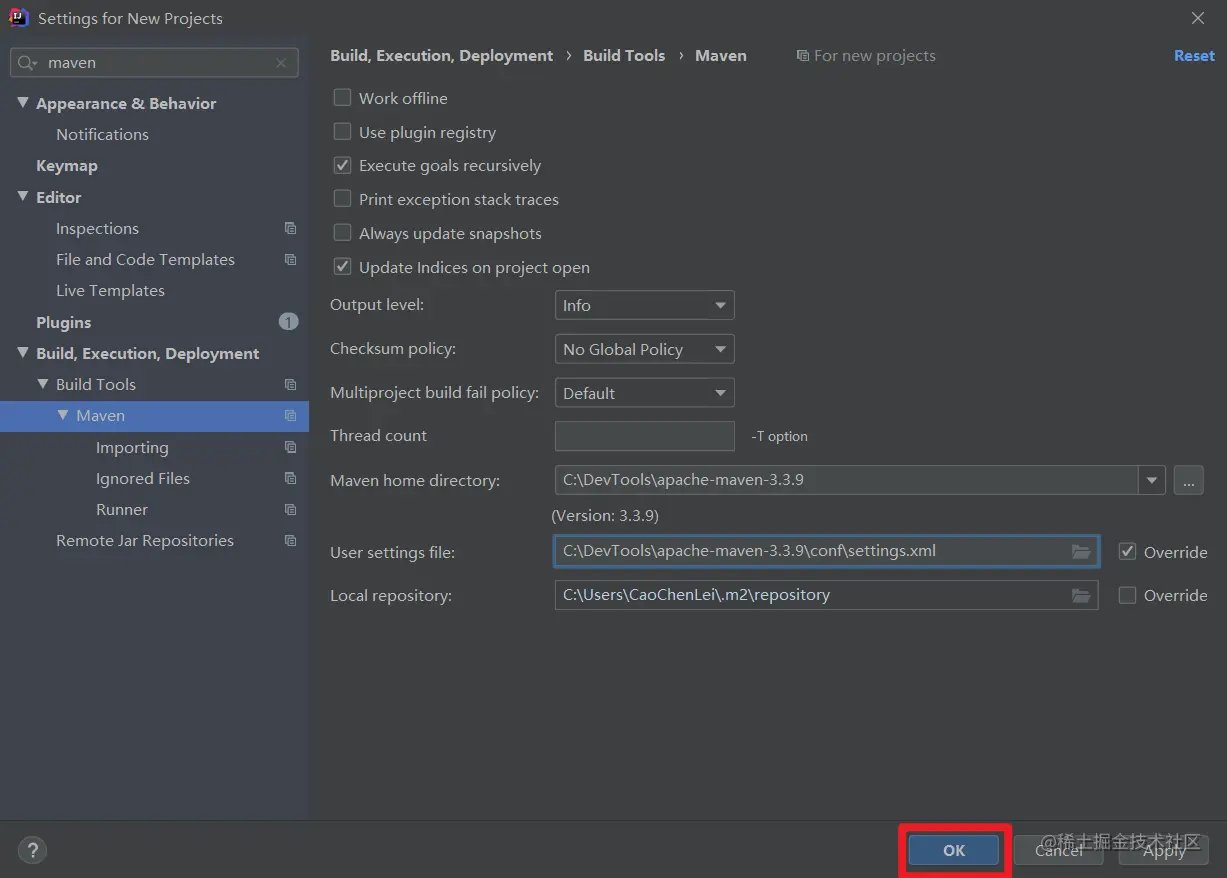1227x878 pixels.
Task: Enable Use plugin registry checkbox
Action: point(342,132)
